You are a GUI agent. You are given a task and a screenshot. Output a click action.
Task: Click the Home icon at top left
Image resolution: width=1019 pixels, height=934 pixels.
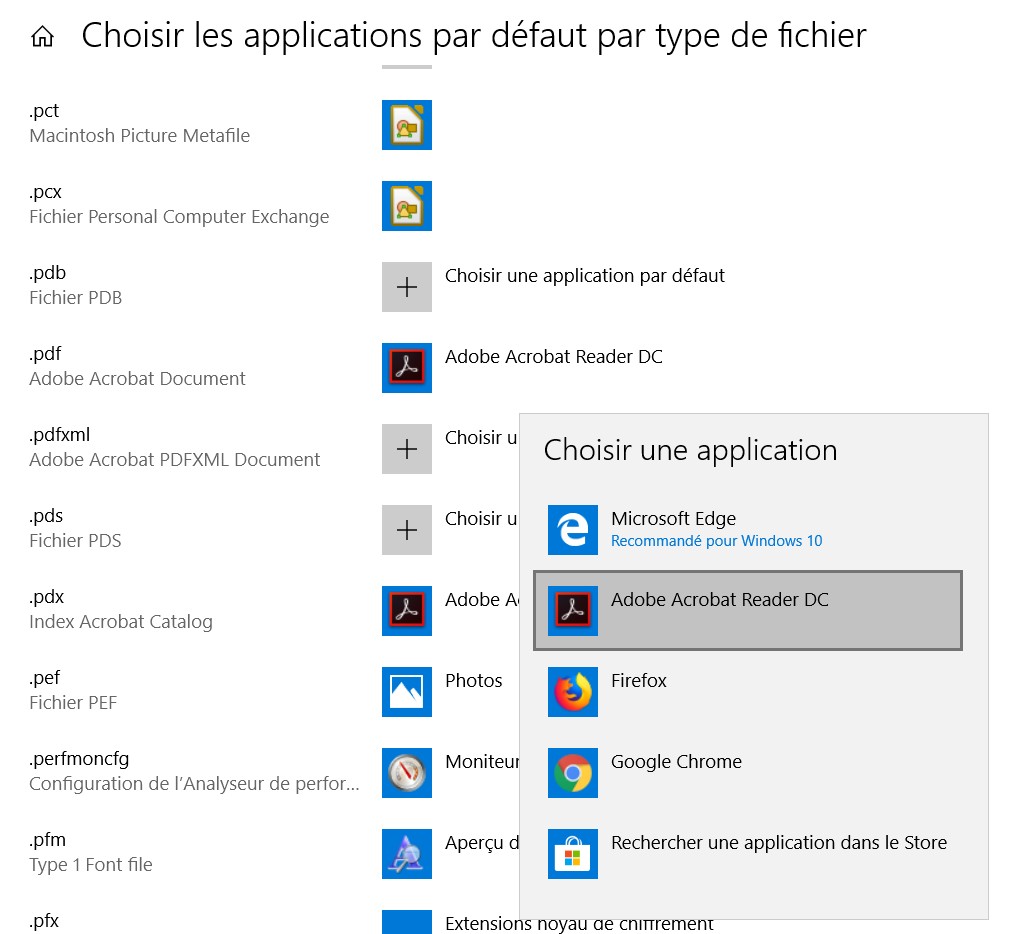tap(42, 38)
